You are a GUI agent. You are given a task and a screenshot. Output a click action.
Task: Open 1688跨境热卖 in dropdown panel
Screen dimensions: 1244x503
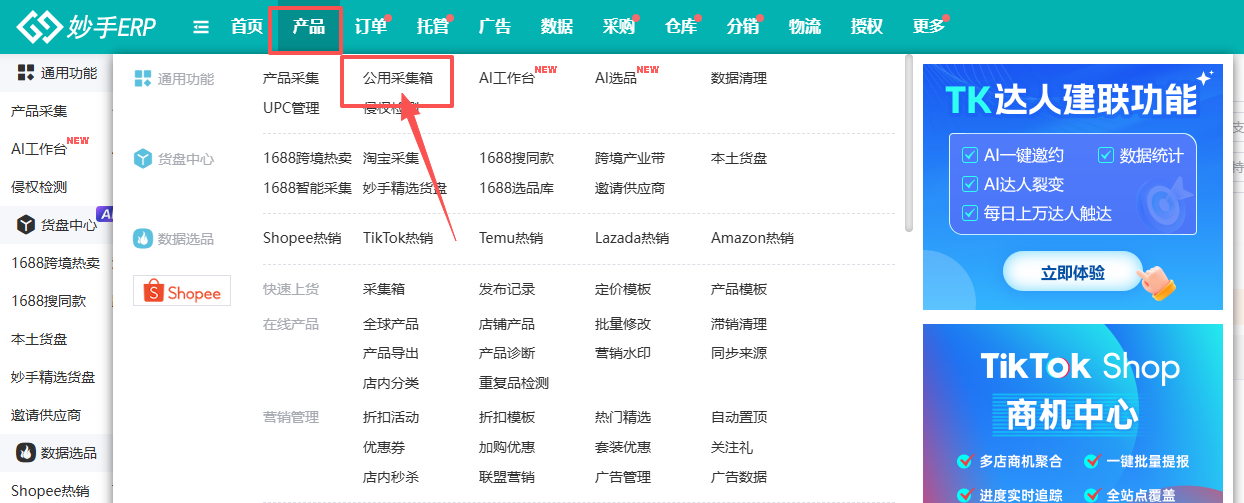pos(308,158)
